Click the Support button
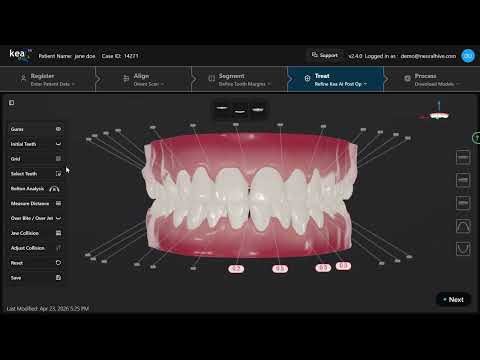The width and height of the screenshot is (480, 360). 325,55
